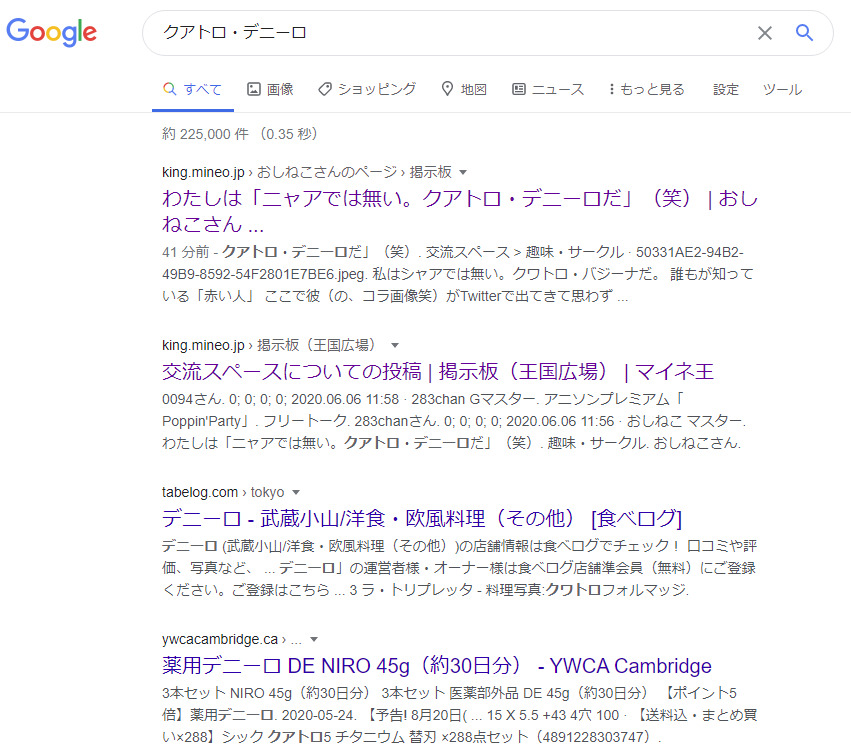The image size is (851, 756).
Task: Switch to the 画像 tab
Action: [x=270, y=90]
